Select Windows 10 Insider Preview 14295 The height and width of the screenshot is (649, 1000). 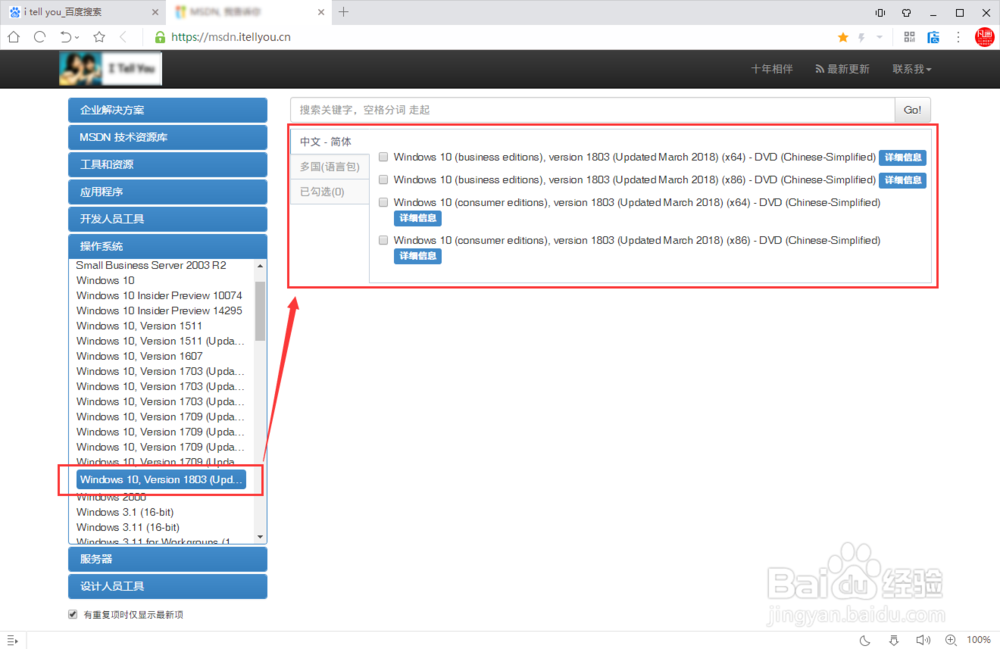159,311
